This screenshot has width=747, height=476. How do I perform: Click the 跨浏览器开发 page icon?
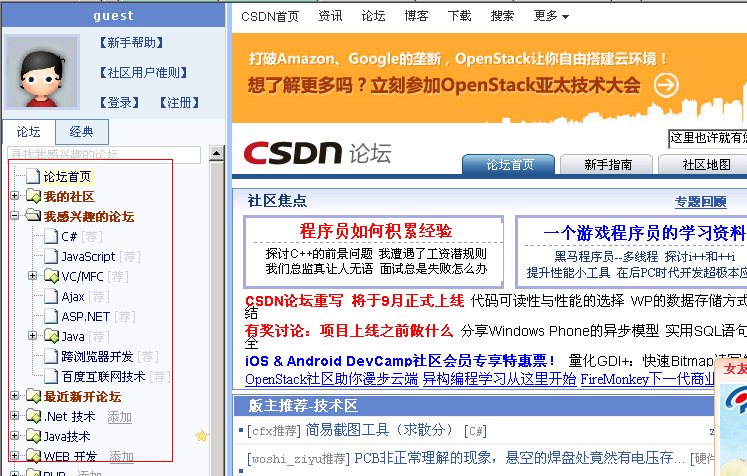[x=51, y=356]
